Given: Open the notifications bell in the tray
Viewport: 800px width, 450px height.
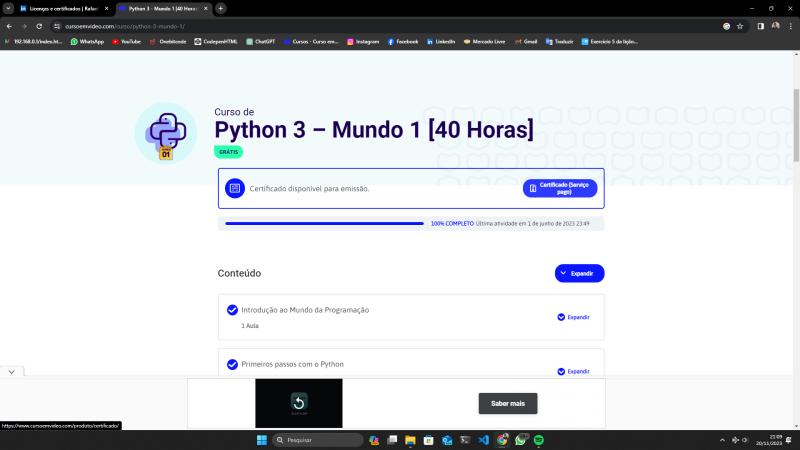Looking at the screenshot, I should coord(789,440).
